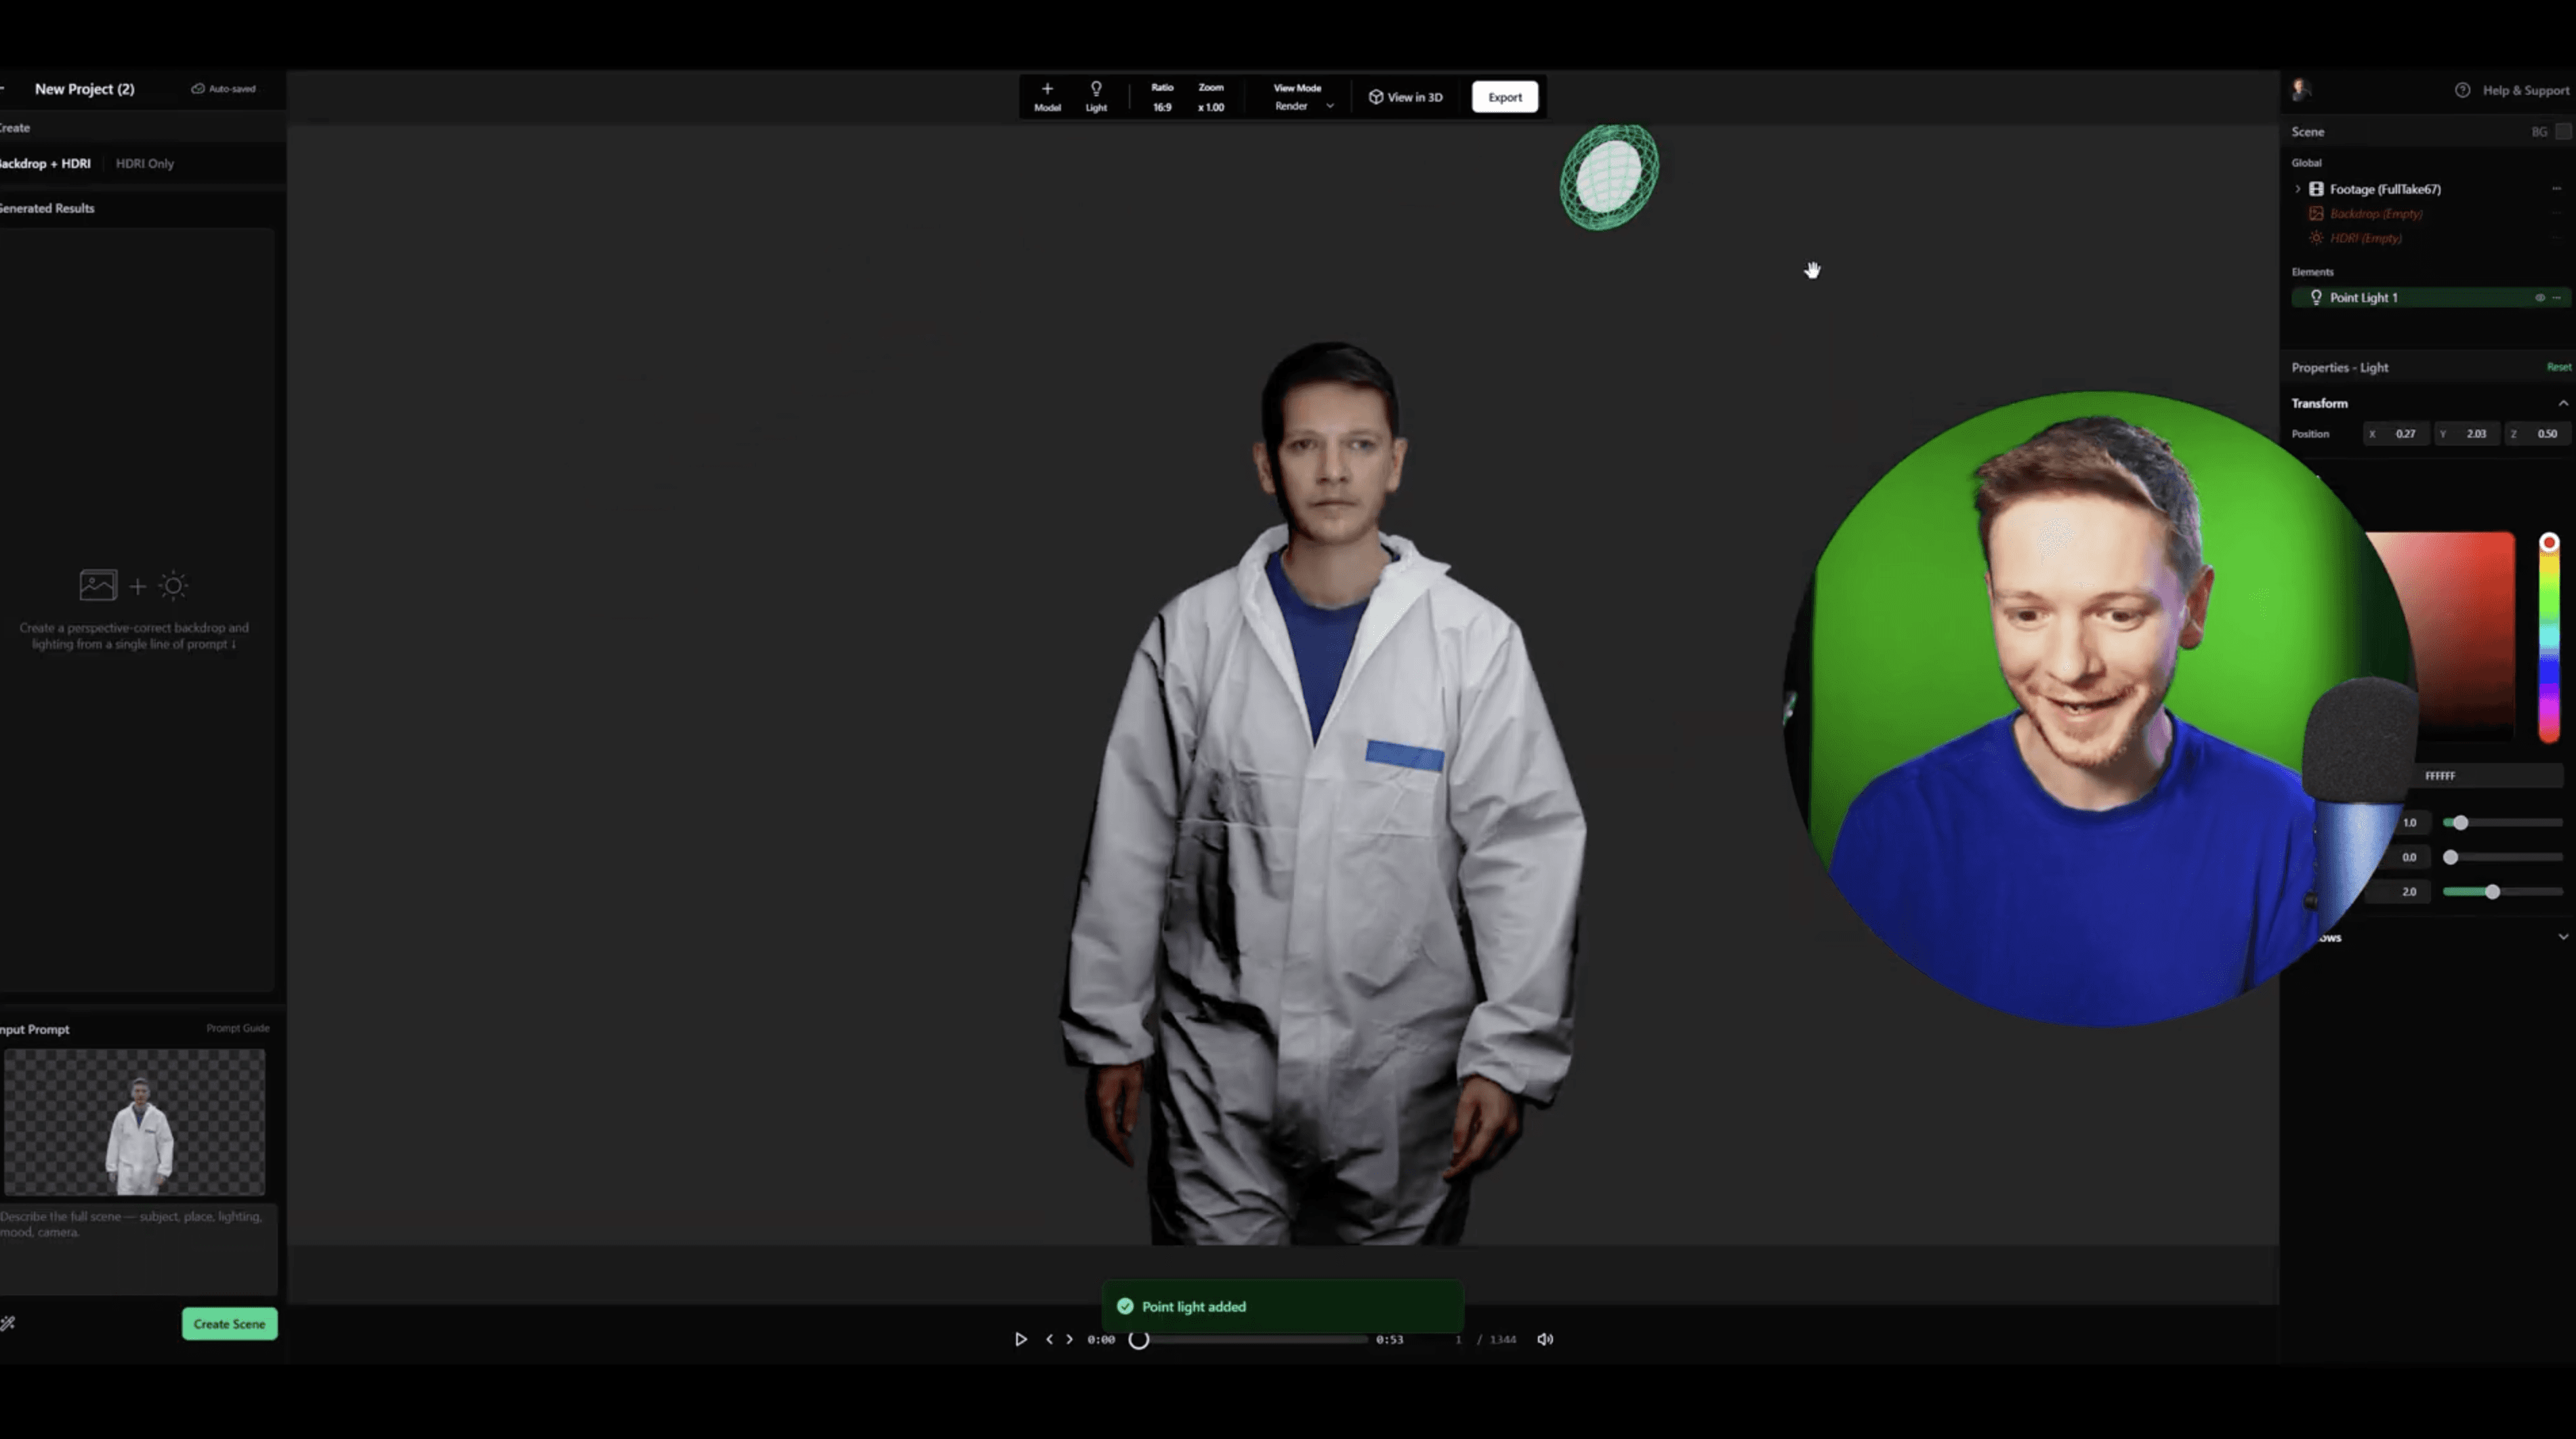Switch to the HDRI Only tab
Viewport: 2576px width, 1439px height.
(x=144, y=163)
